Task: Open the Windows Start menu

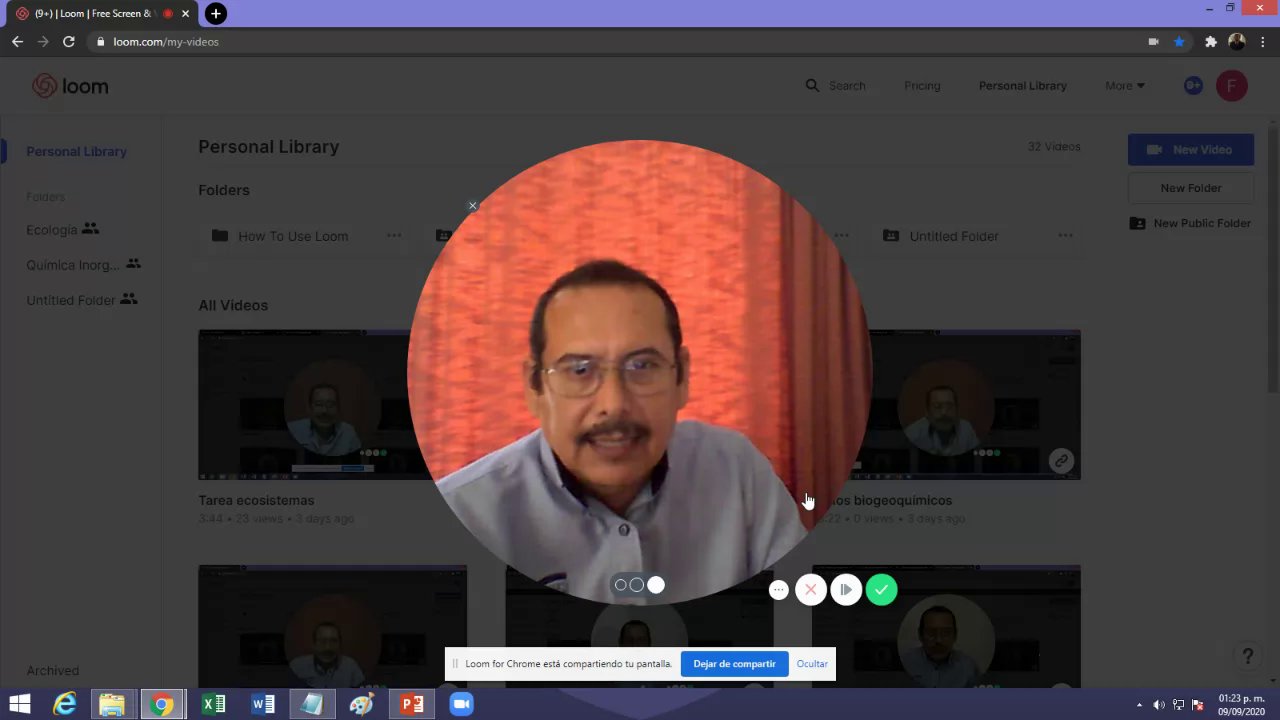Action: click(x=20, y=704)
